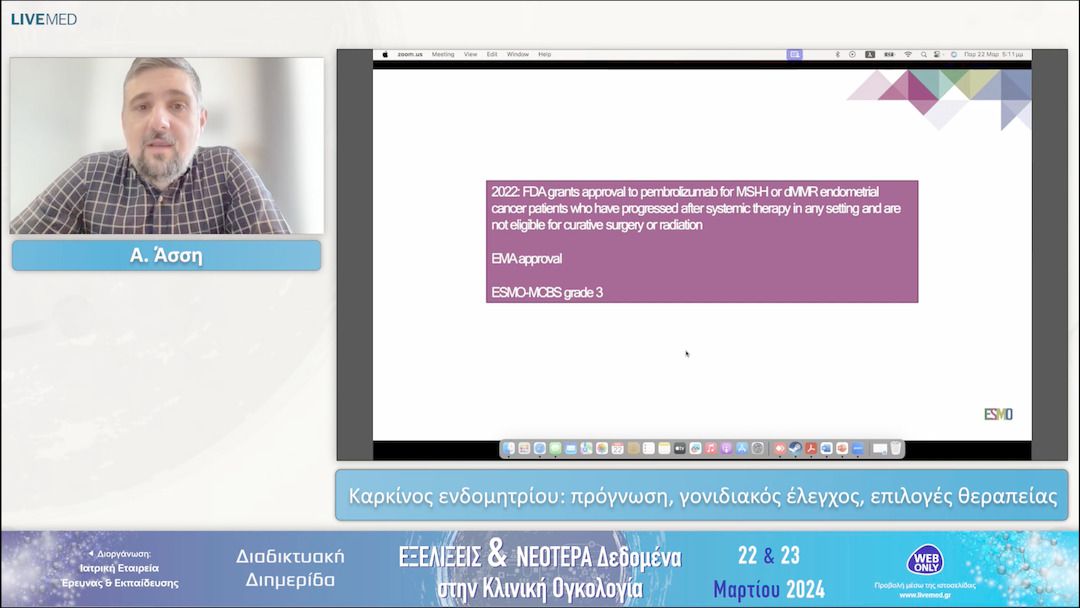Open Microsoft Word in the Dock
The height and width of the screenshot is (608, 1080).
click(x=827, y=448)
